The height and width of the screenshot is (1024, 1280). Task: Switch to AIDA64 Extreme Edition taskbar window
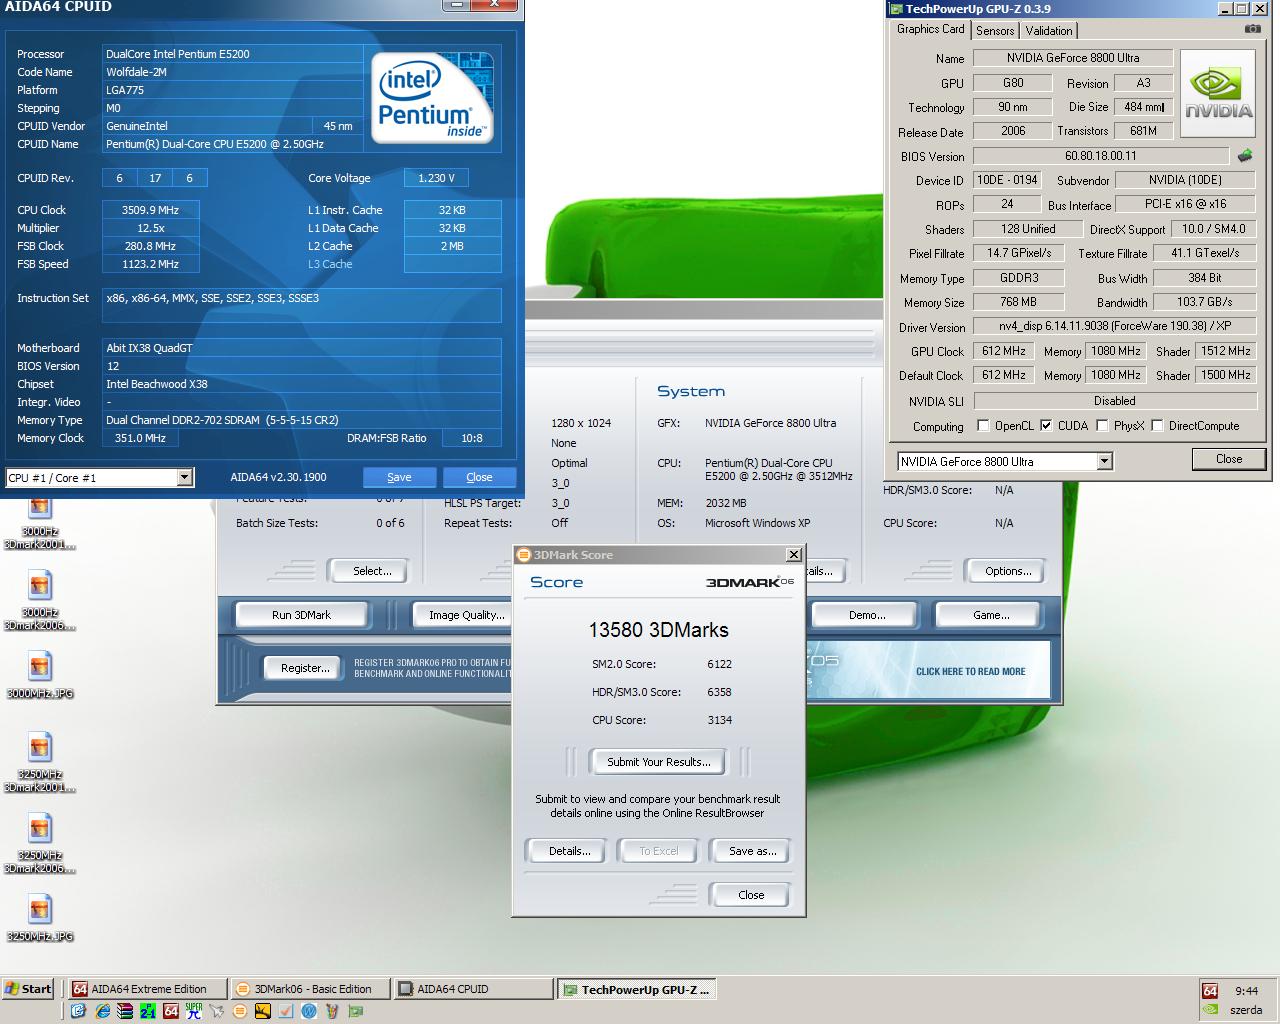tap(148, 989)
